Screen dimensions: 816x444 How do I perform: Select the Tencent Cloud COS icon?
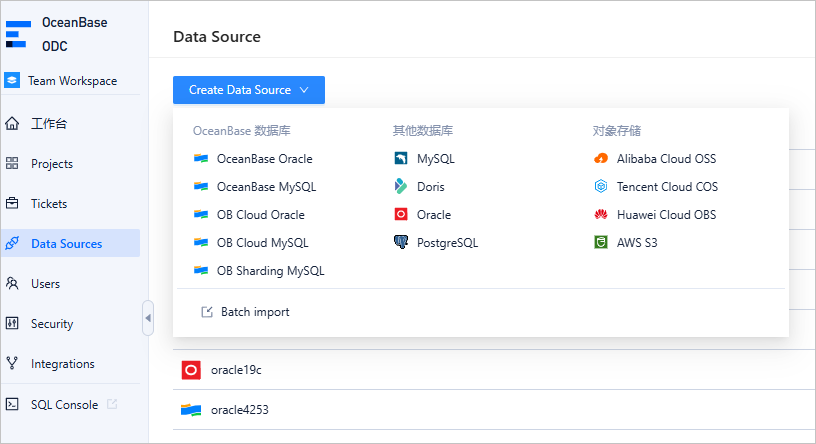[601, 187]
